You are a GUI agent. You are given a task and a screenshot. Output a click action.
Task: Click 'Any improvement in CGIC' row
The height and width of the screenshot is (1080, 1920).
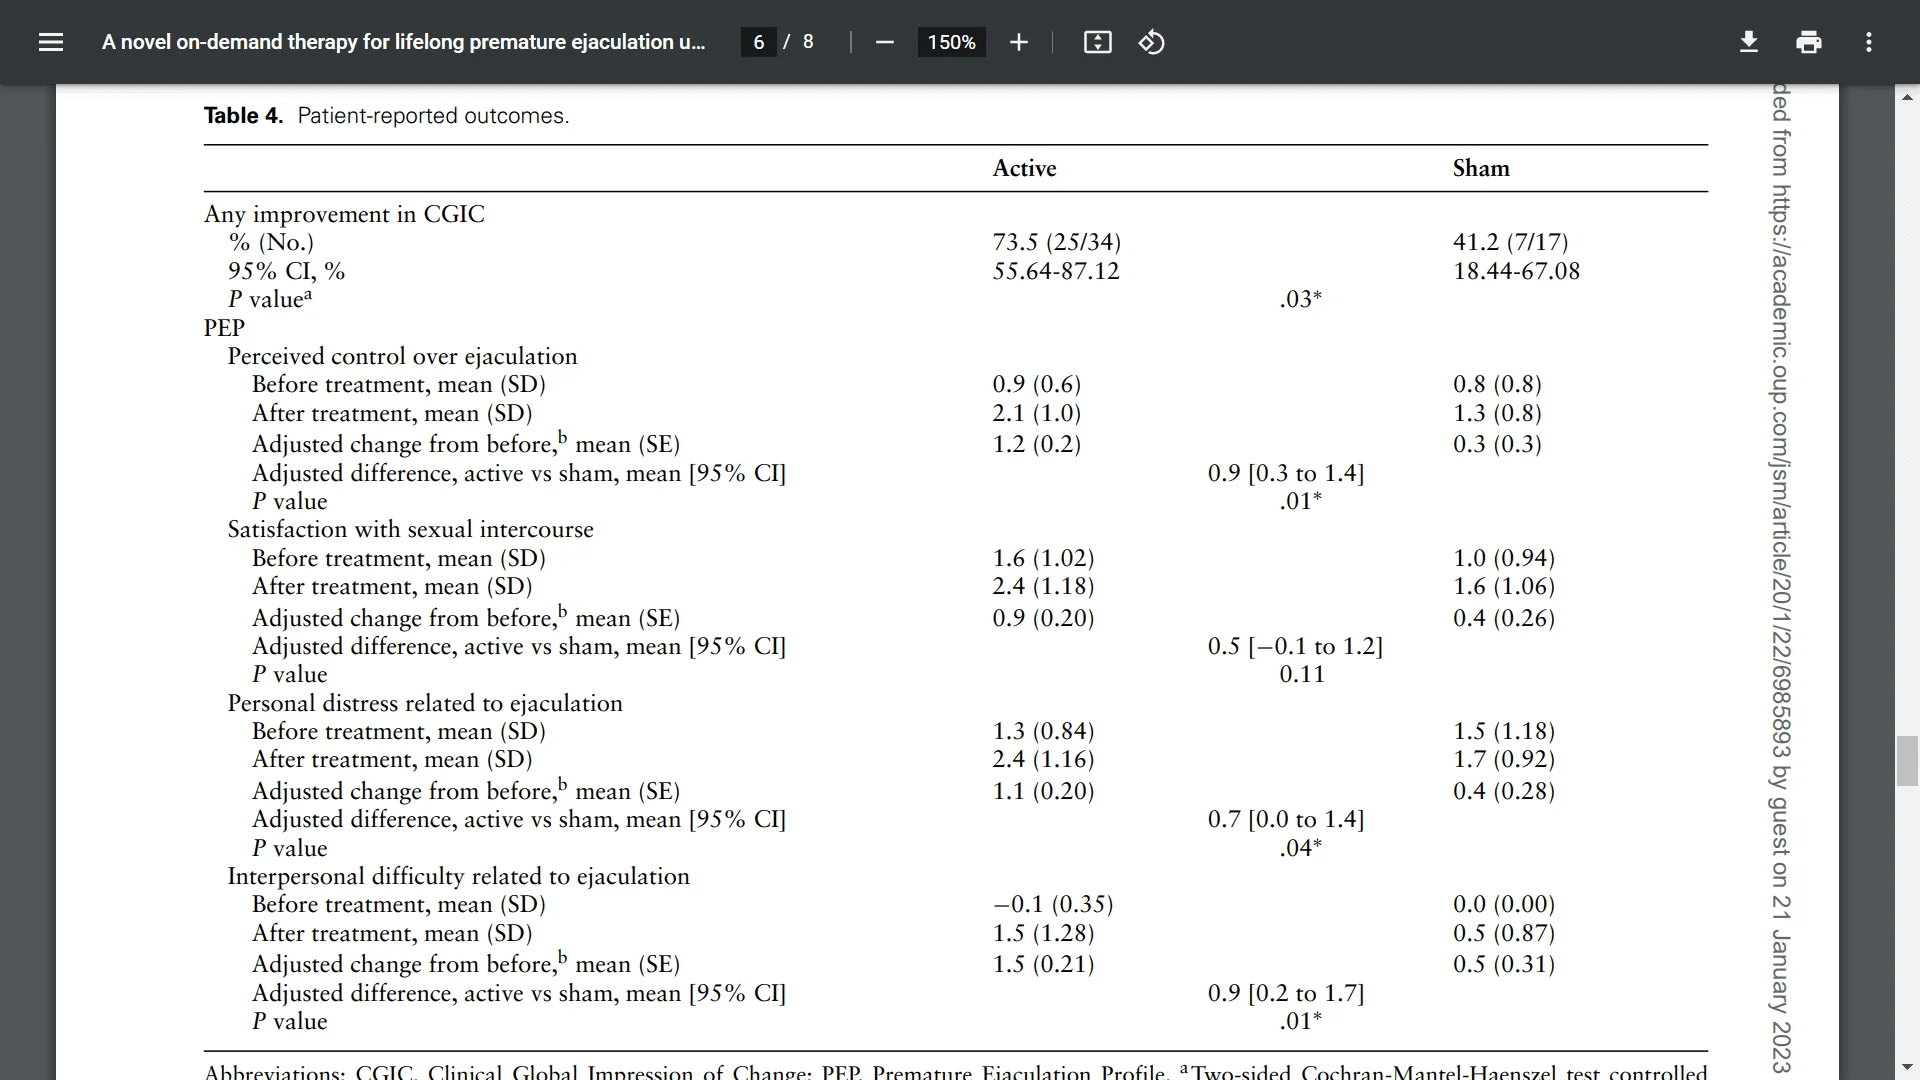tap(344, 214)
